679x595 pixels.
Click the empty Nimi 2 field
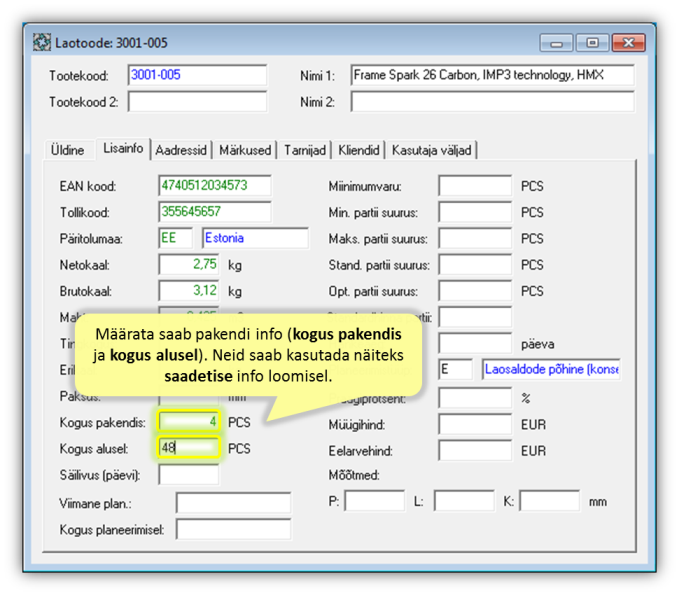coord(492,102)
